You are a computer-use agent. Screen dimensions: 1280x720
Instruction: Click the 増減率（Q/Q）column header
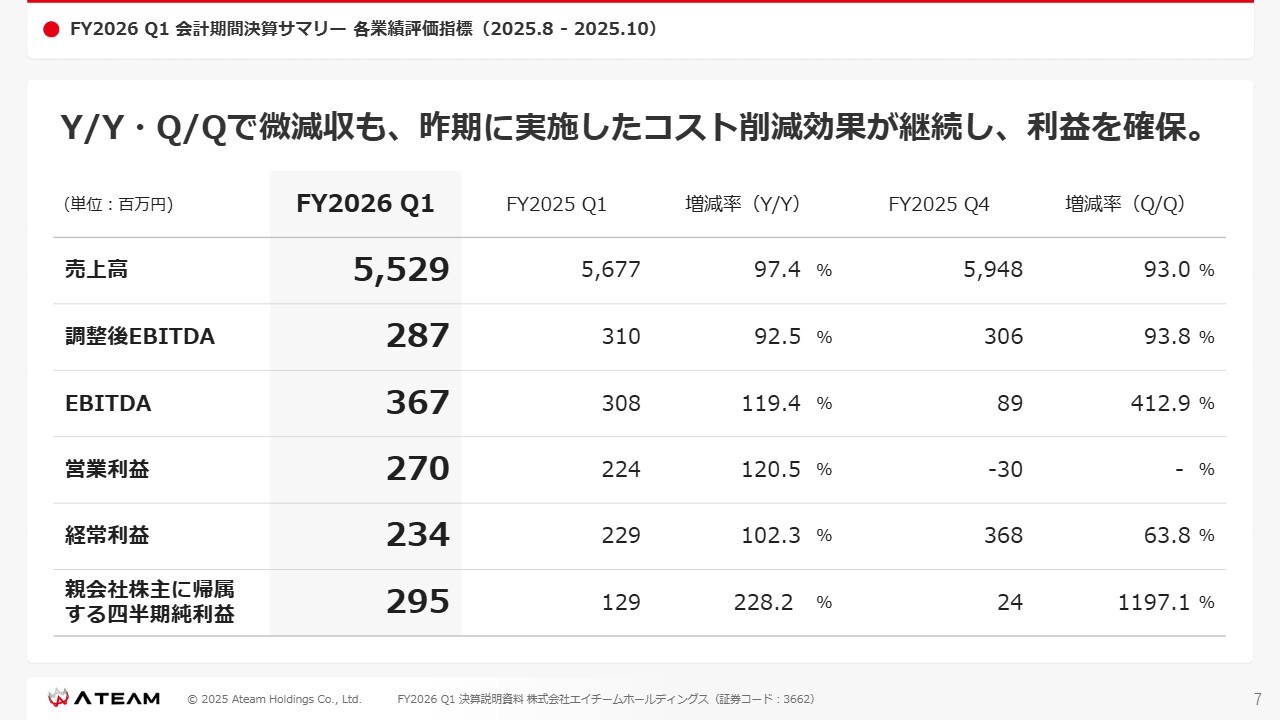coord(1124,204)
